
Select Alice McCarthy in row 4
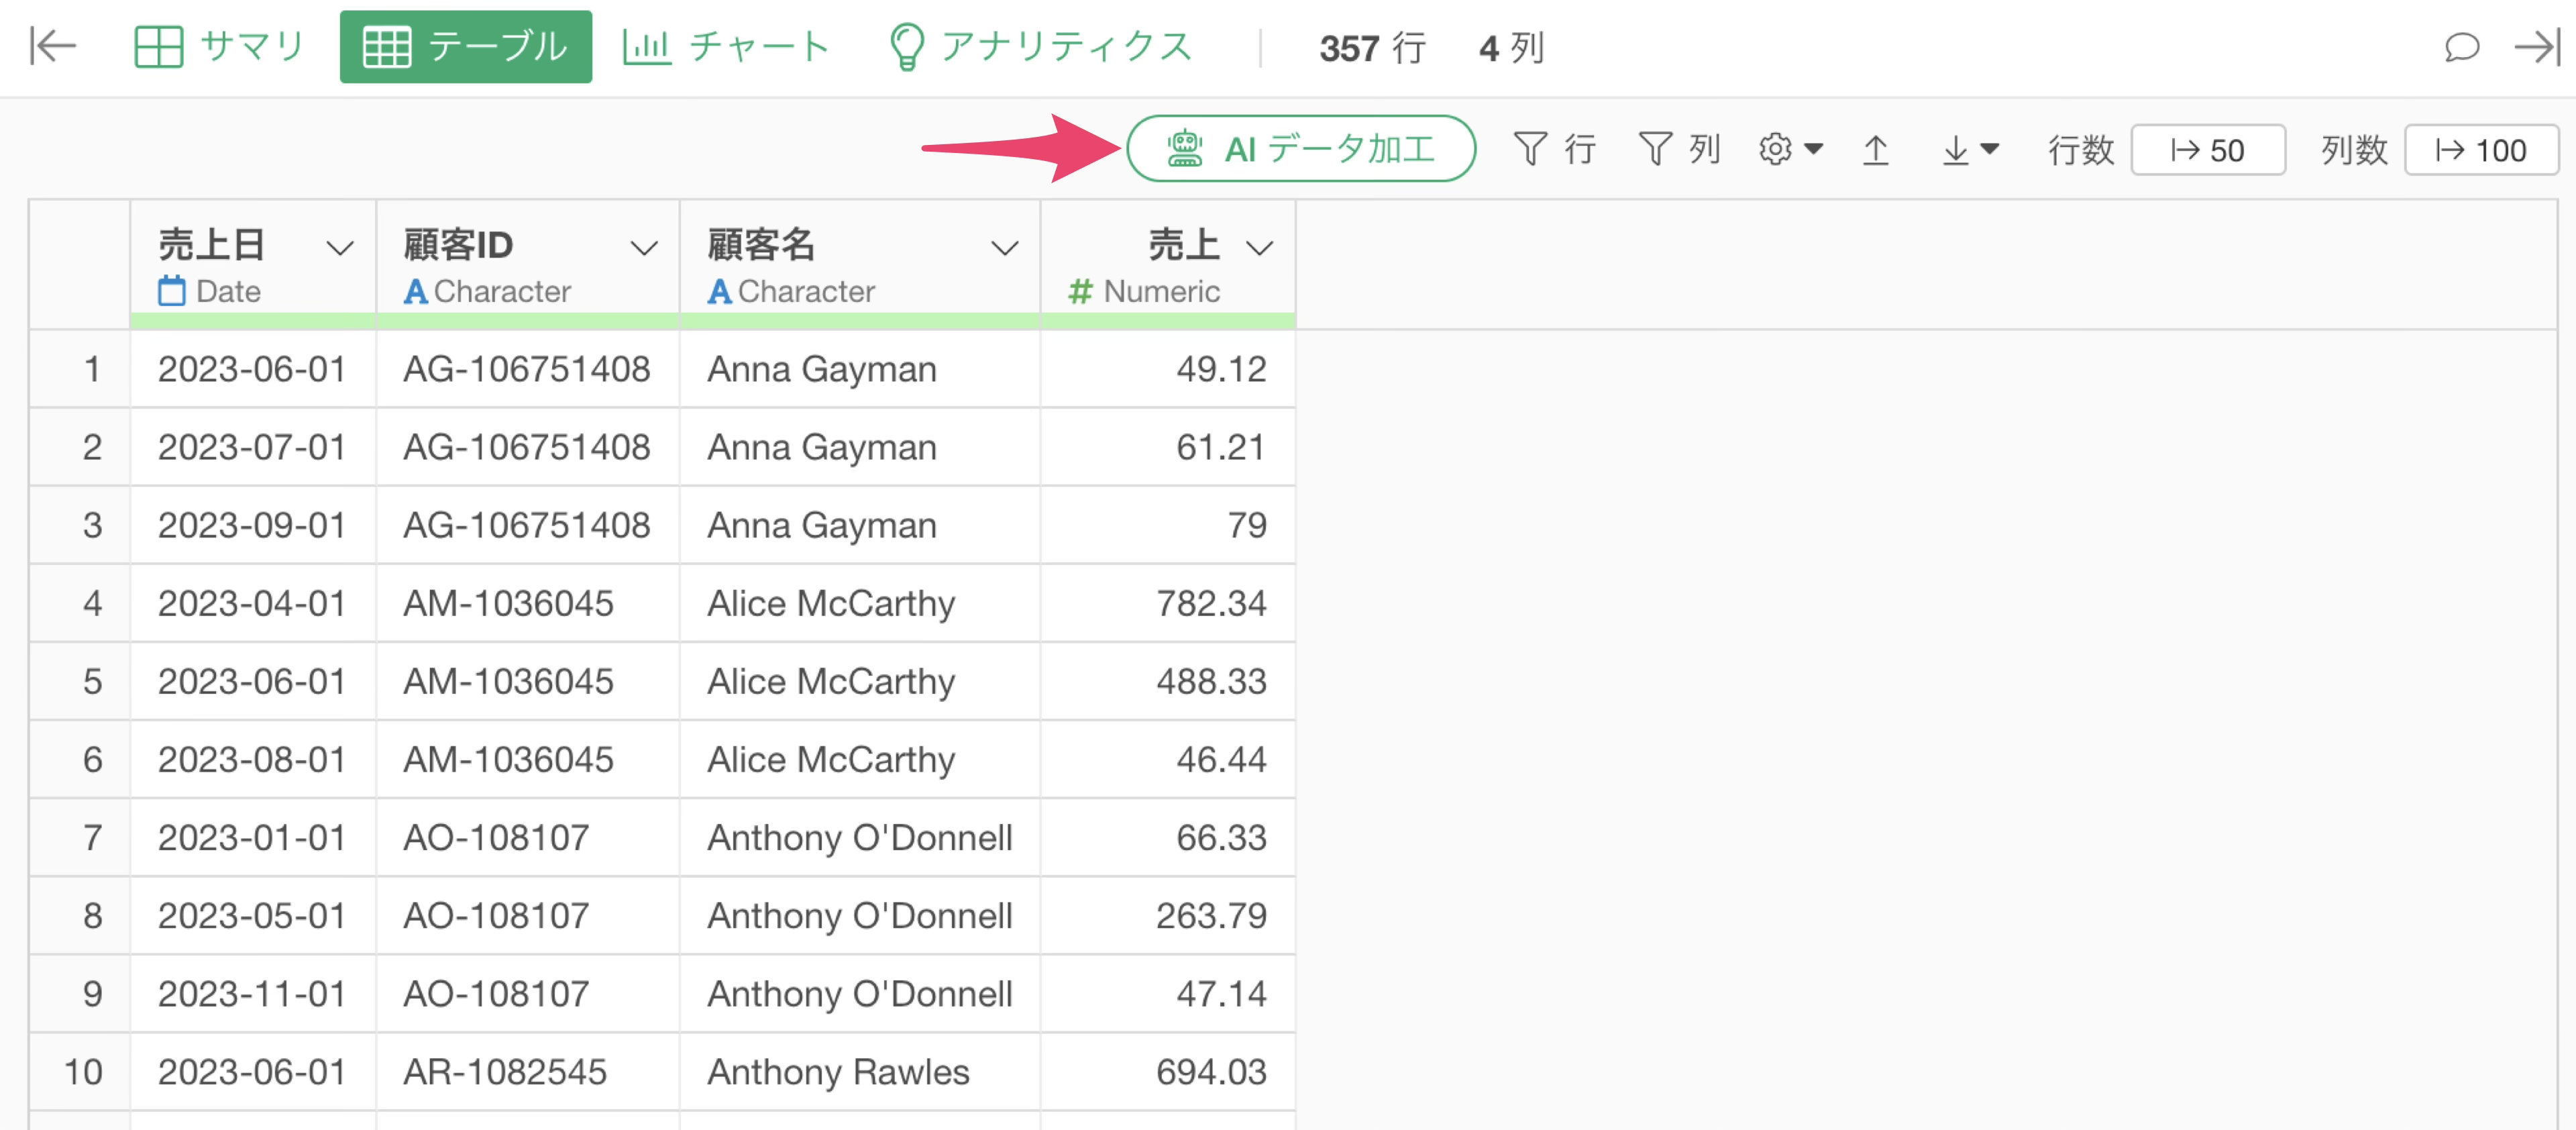(859, 603)
